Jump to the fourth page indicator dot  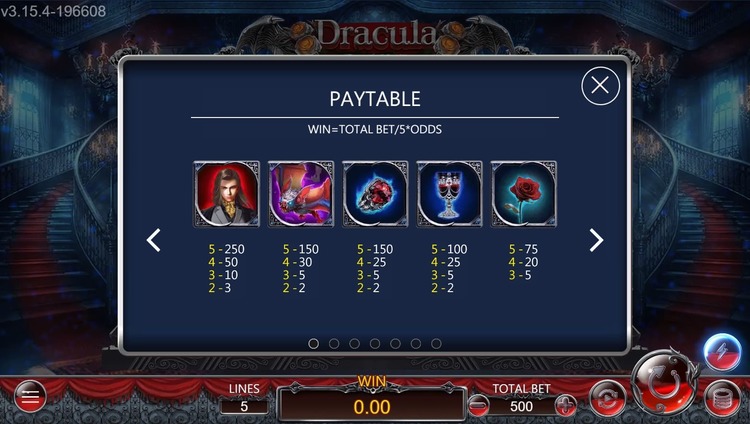(x=375, y=344)
